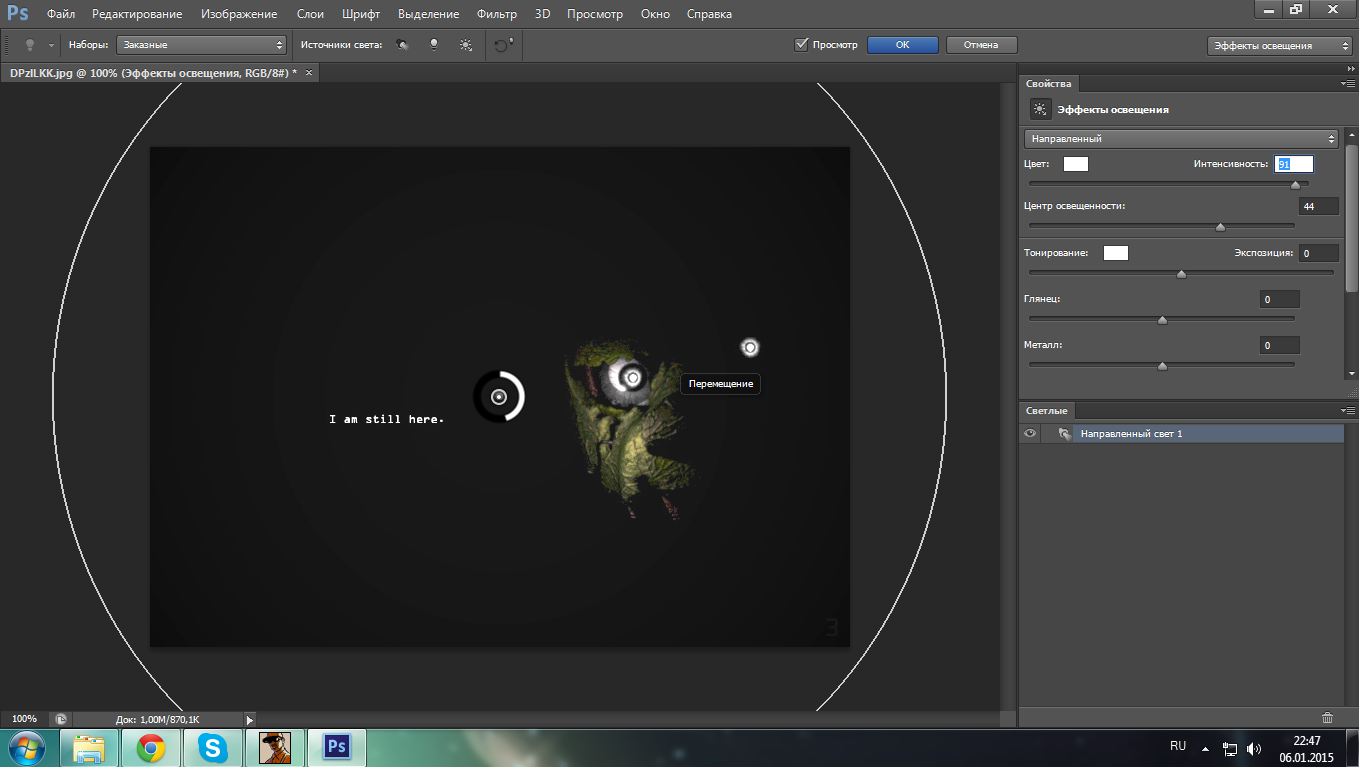Image resolution: width=1359 pixels, height=767 pixels.
Task: Click the Центр освещенности slider handle
Action: (1220, 227)
